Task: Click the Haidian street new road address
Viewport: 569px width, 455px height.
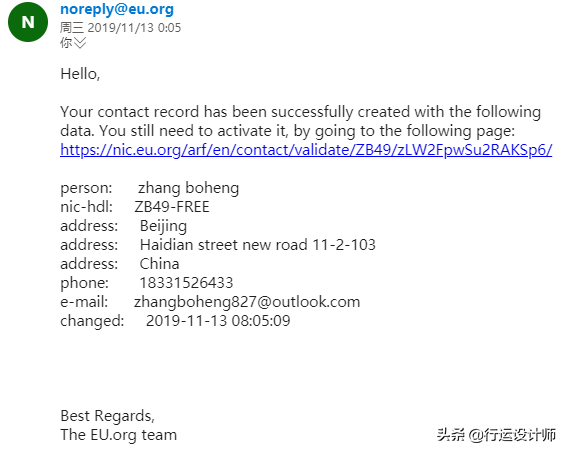Action: [258, 245]
